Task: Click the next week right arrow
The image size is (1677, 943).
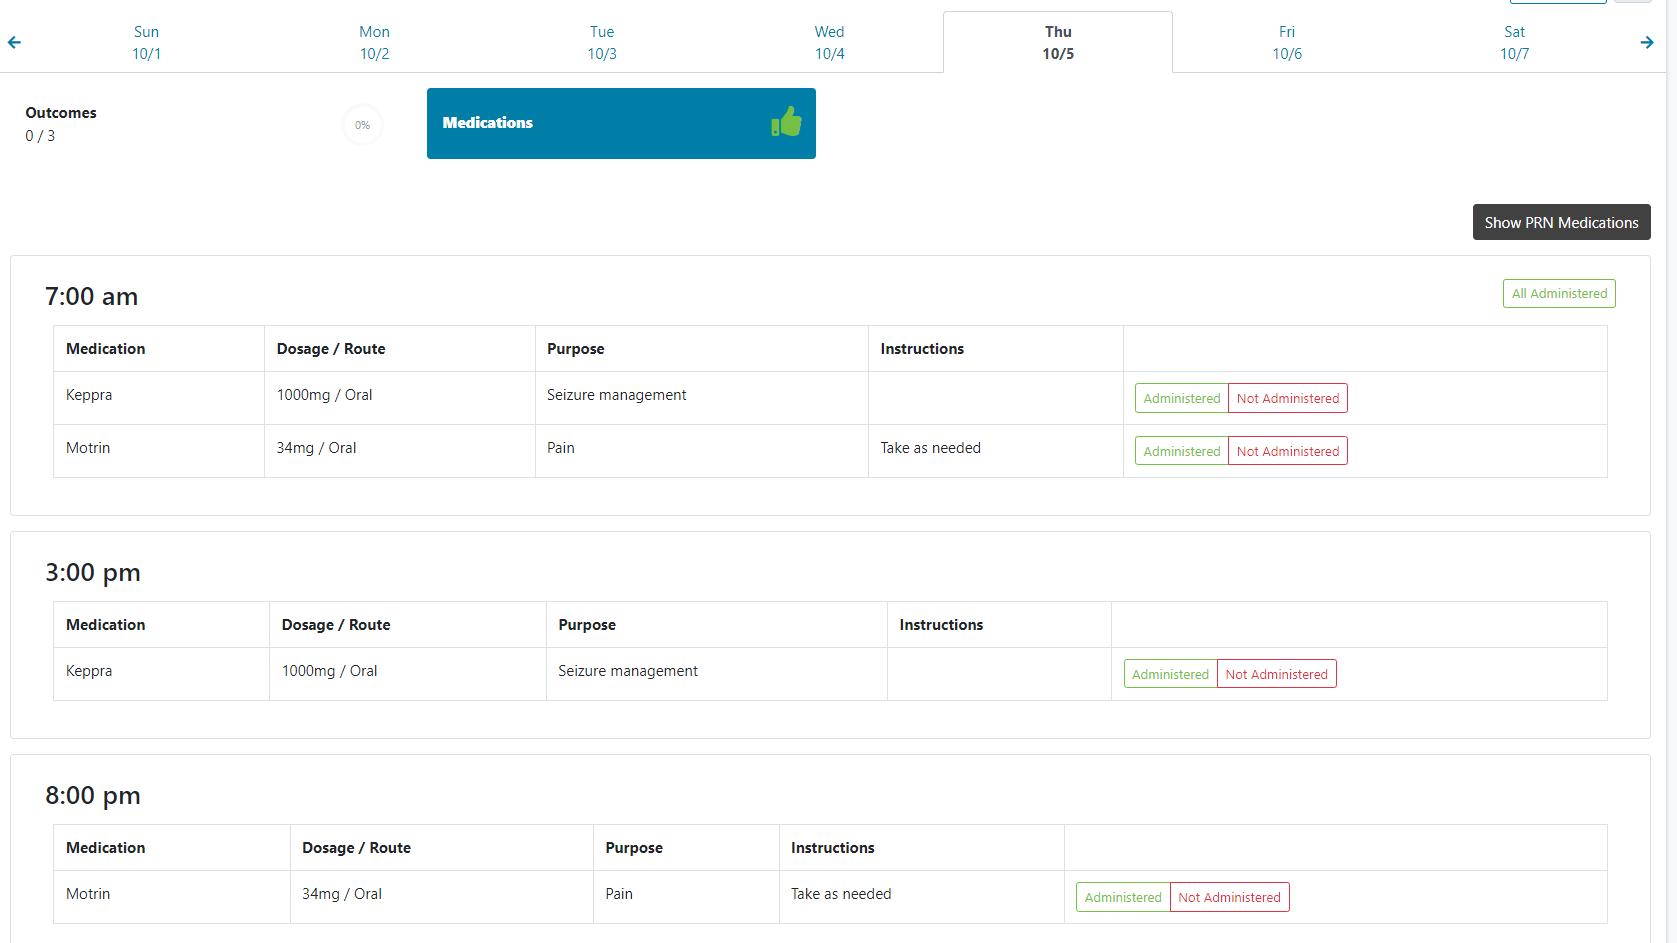Action: point(1646,42)
